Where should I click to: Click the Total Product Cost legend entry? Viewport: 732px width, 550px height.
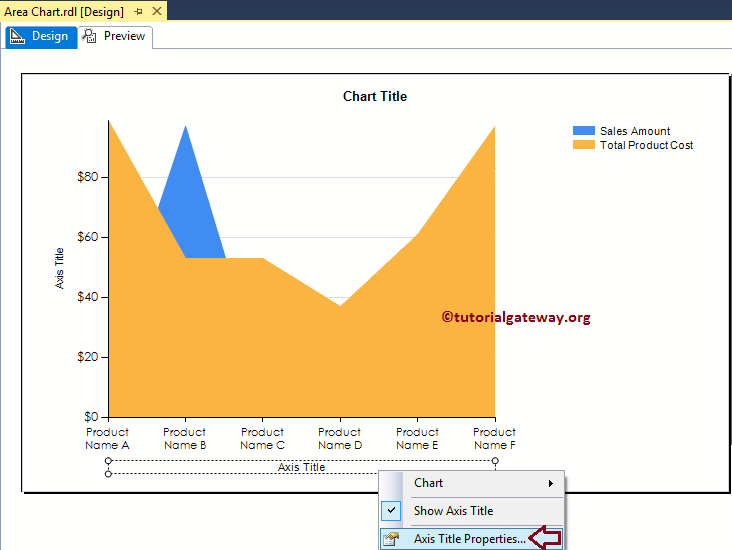click(633, 145)
